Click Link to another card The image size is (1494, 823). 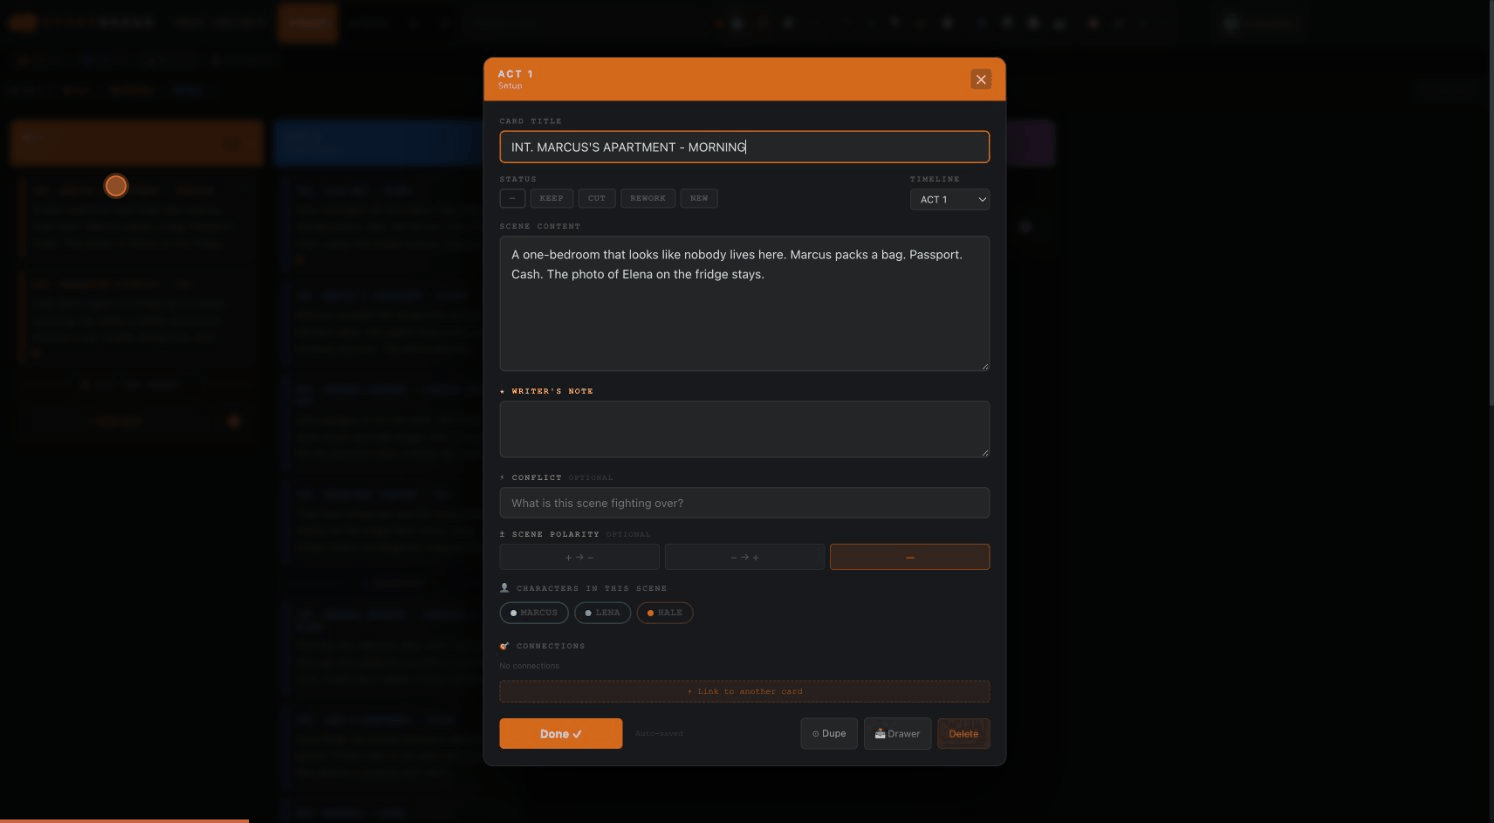(744, 691)
